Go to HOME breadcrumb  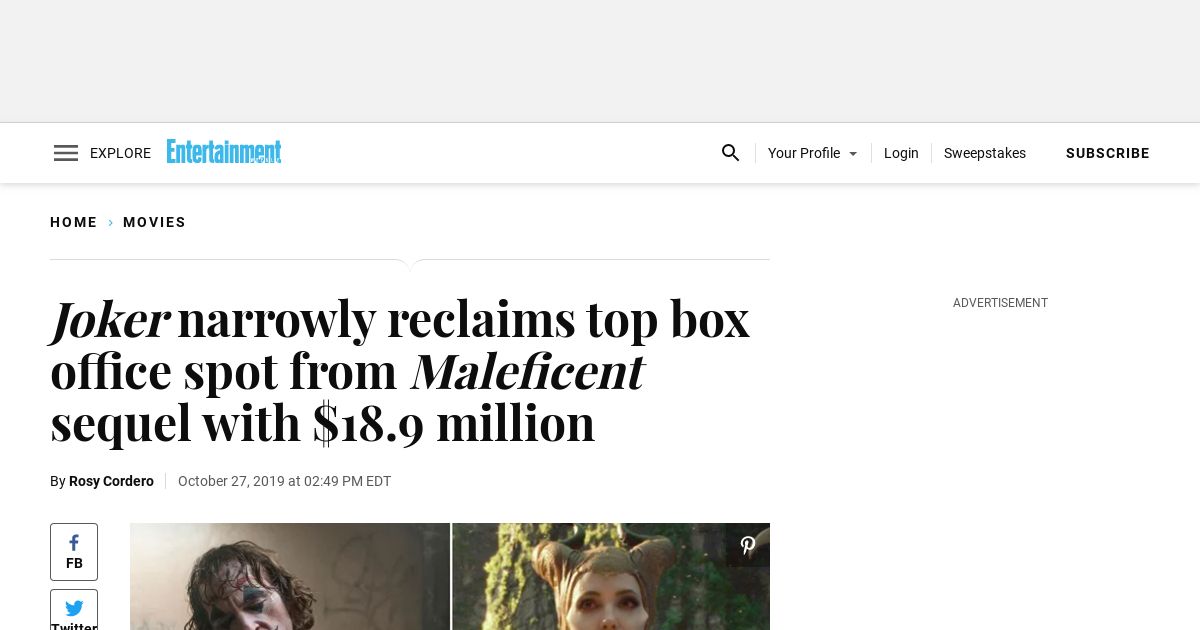[74, 222]
